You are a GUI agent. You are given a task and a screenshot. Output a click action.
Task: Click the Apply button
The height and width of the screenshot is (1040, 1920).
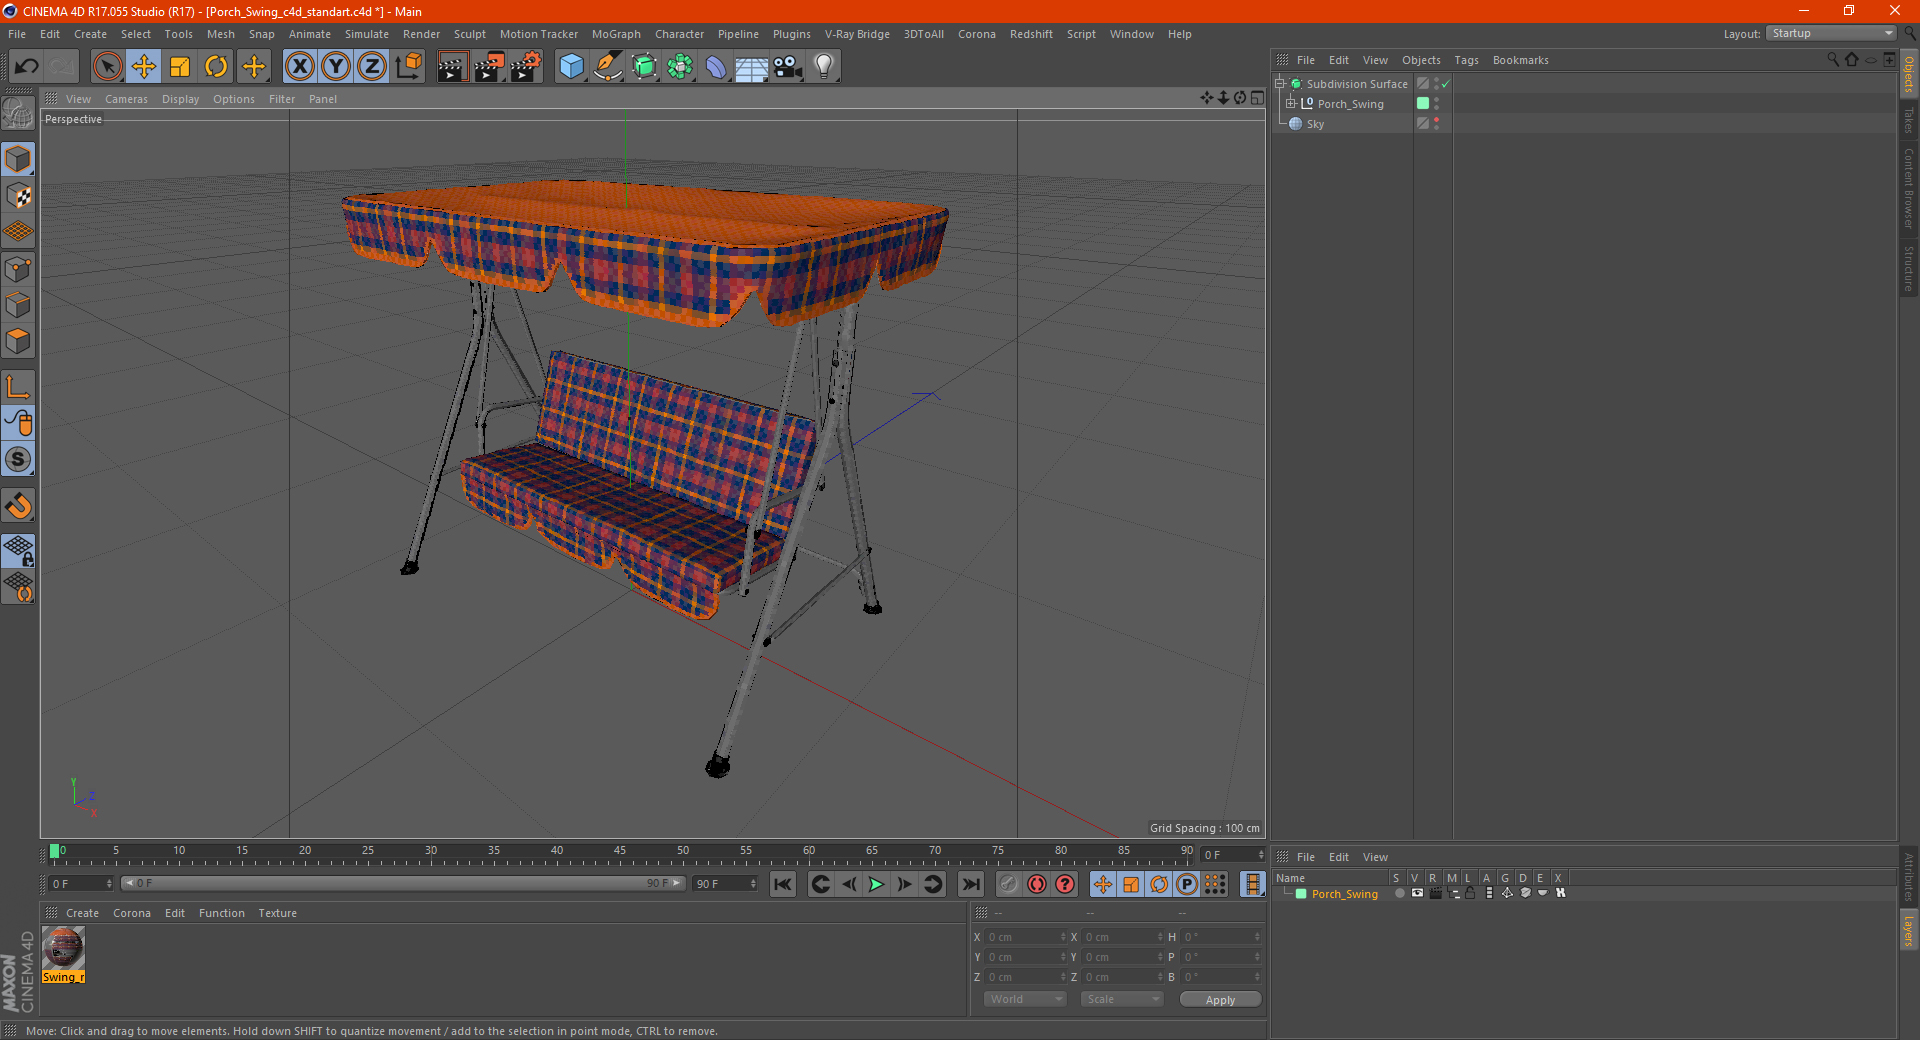[x=1220, y=1000]
